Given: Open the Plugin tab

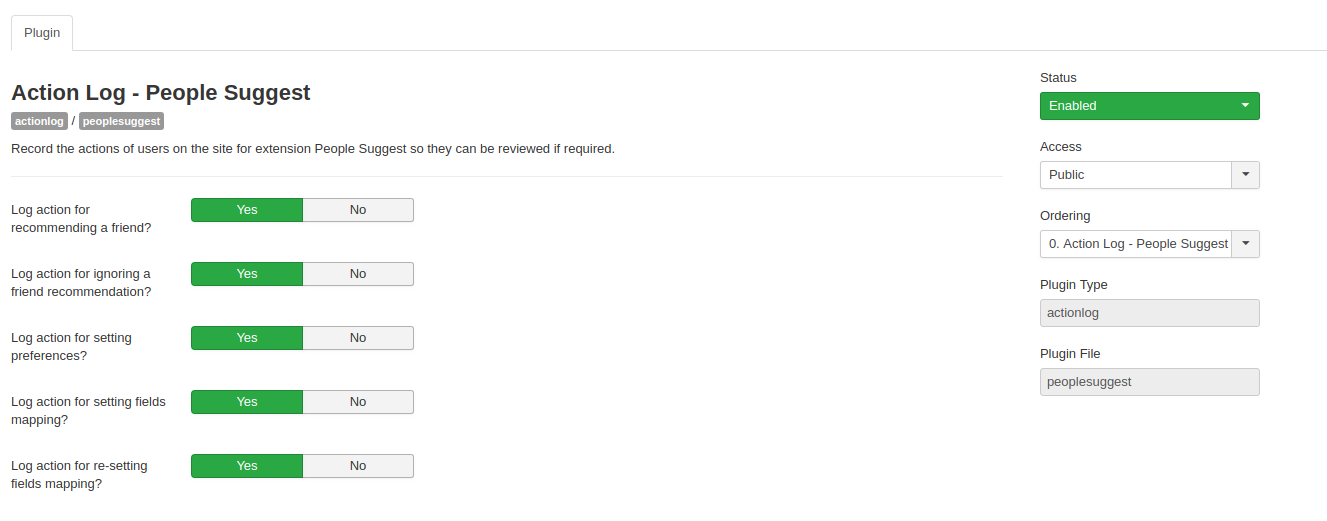Looking at the screenshot, I should click(x=42, y=33).
